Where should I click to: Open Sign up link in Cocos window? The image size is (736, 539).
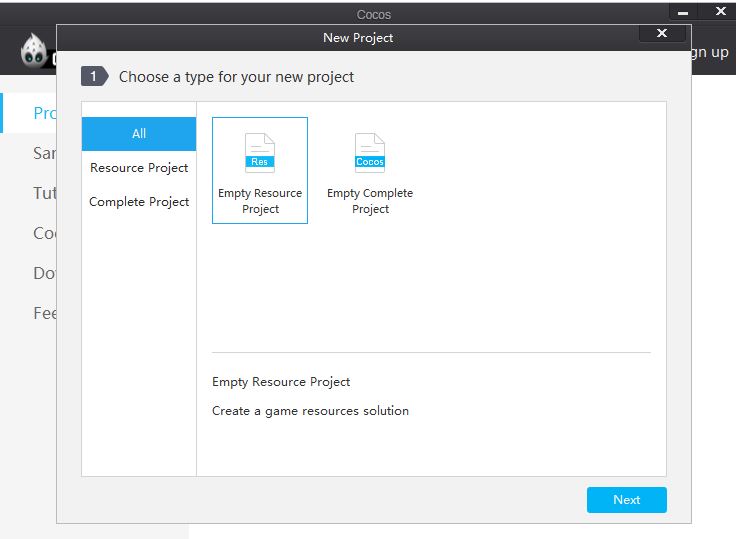coord(710,53)
